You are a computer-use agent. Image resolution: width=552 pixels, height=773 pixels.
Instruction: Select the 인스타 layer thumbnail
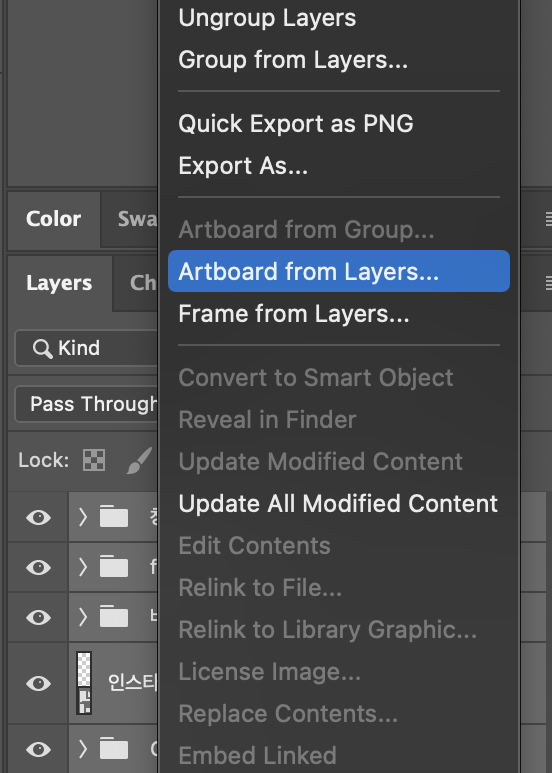pos(84,683)
